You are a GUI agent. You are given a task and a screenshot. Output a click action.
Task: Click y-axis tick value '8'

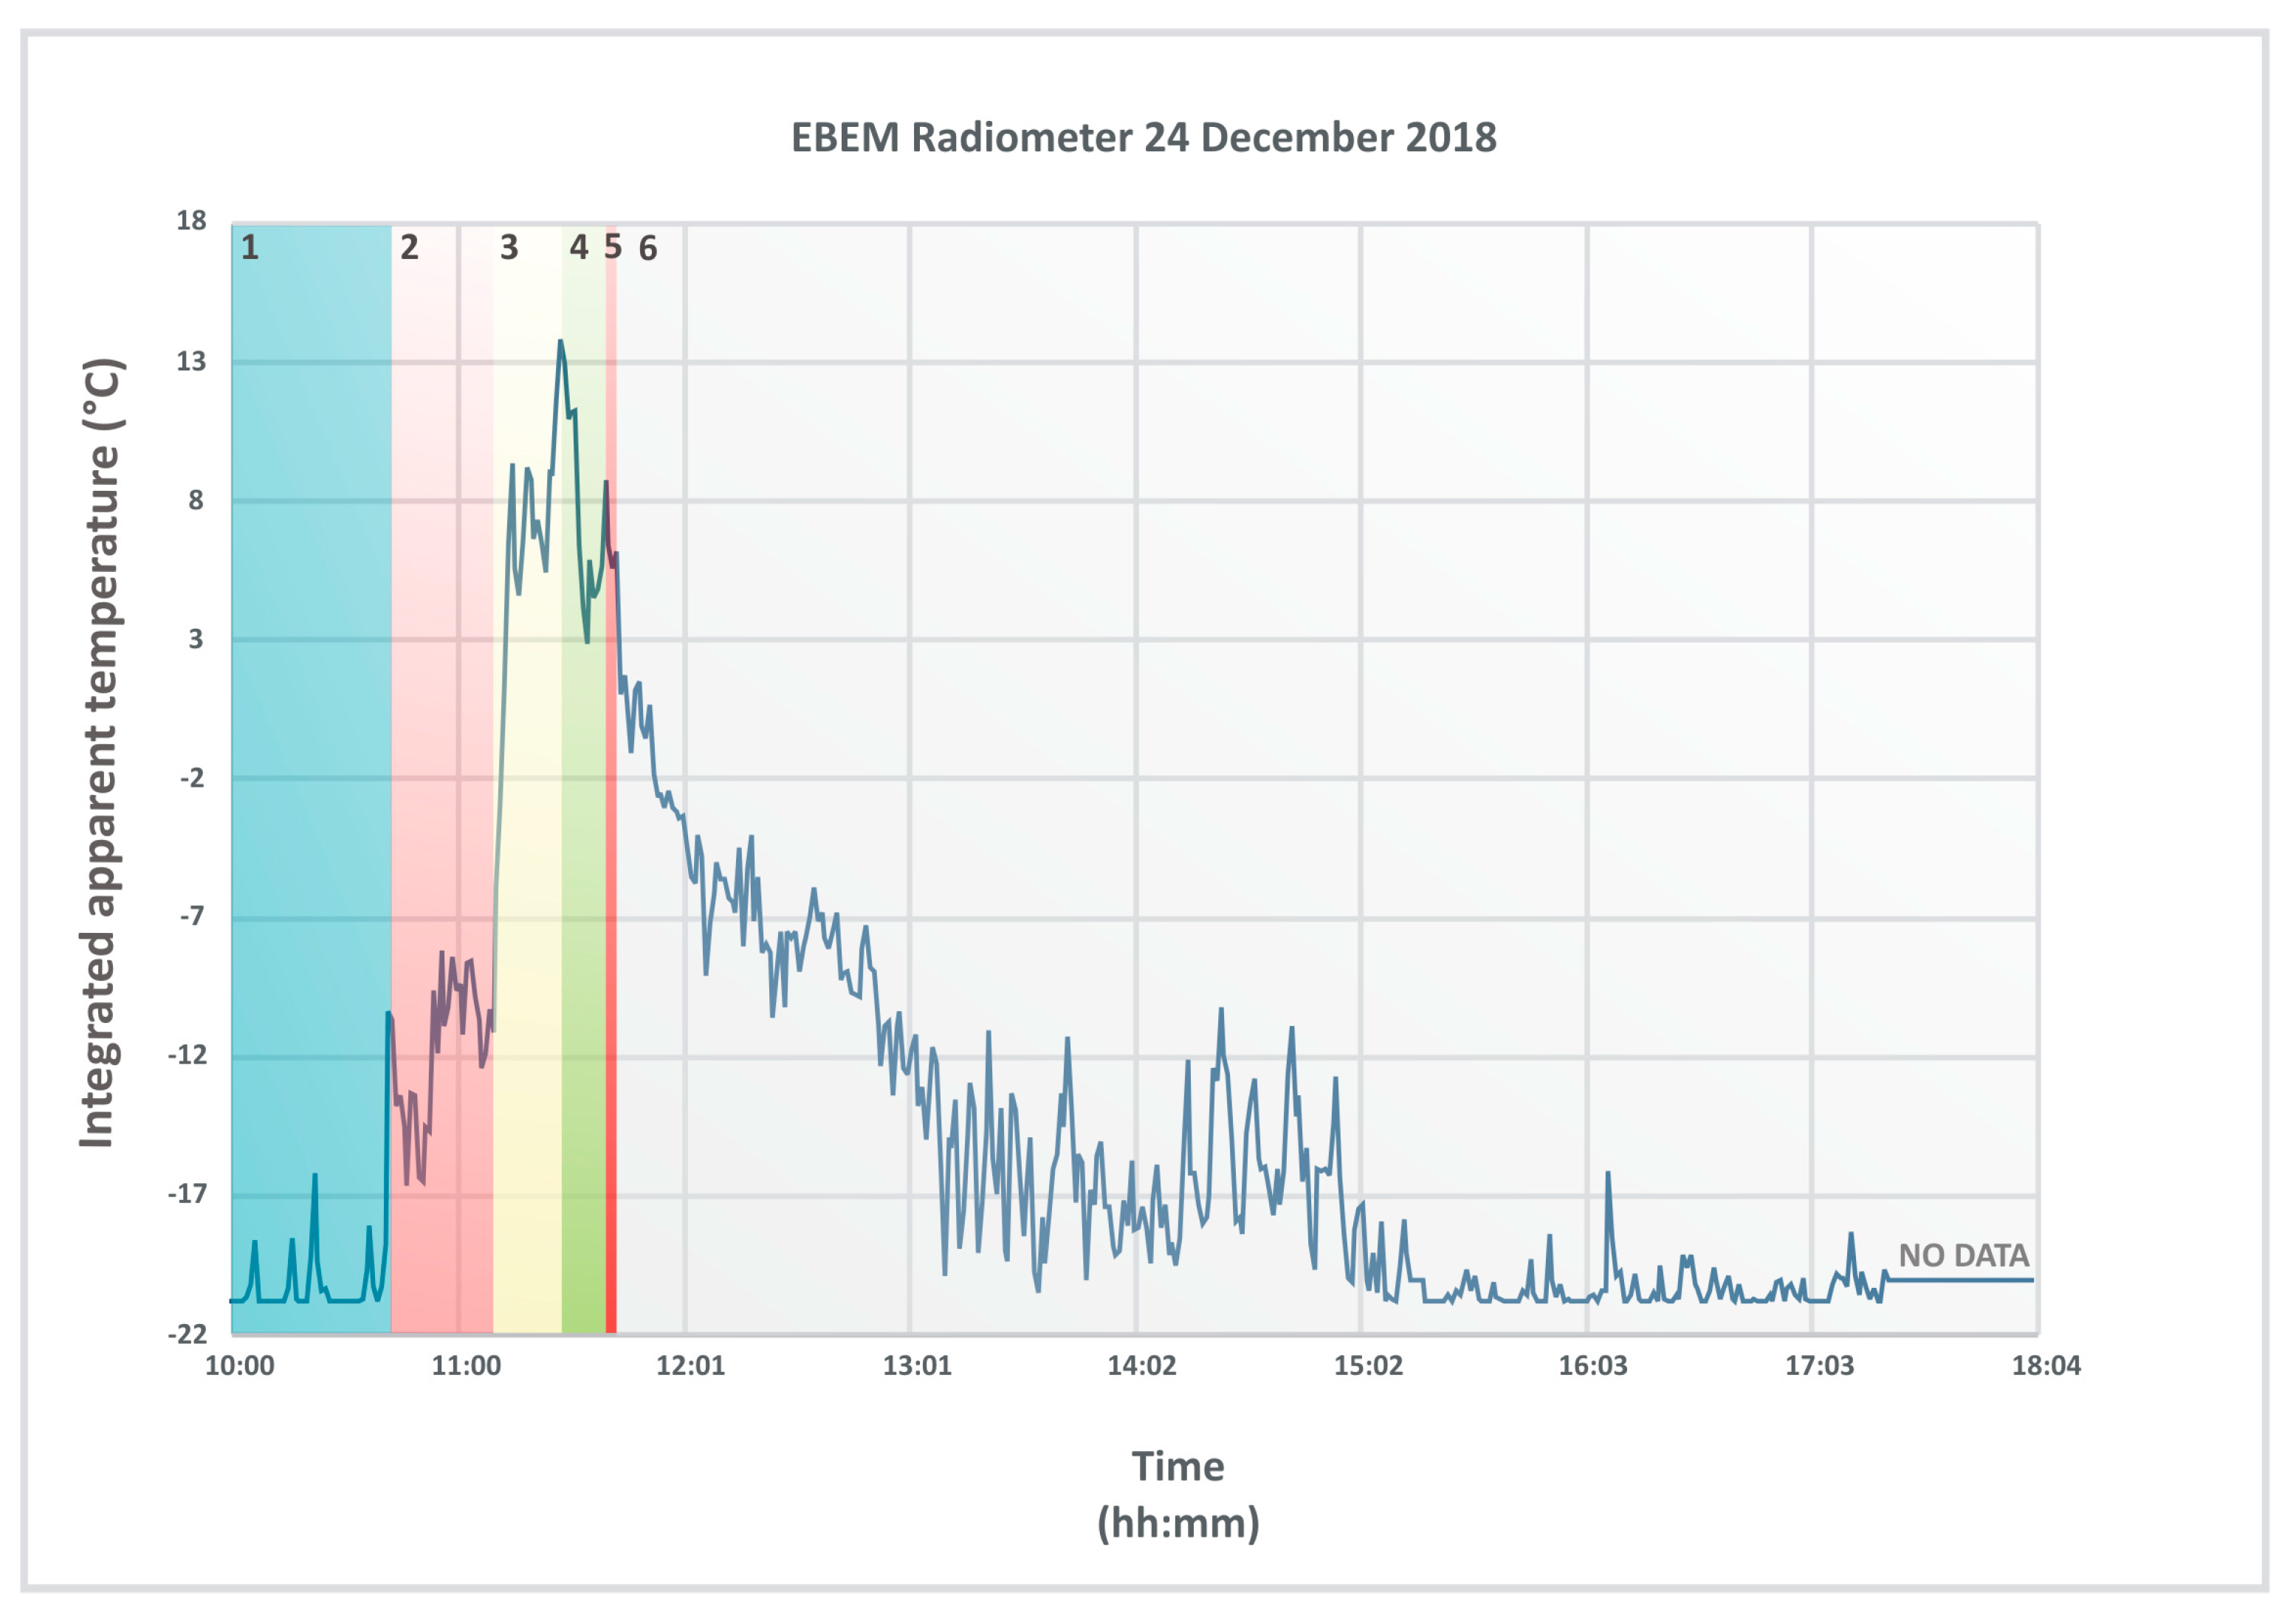(196, 500)
